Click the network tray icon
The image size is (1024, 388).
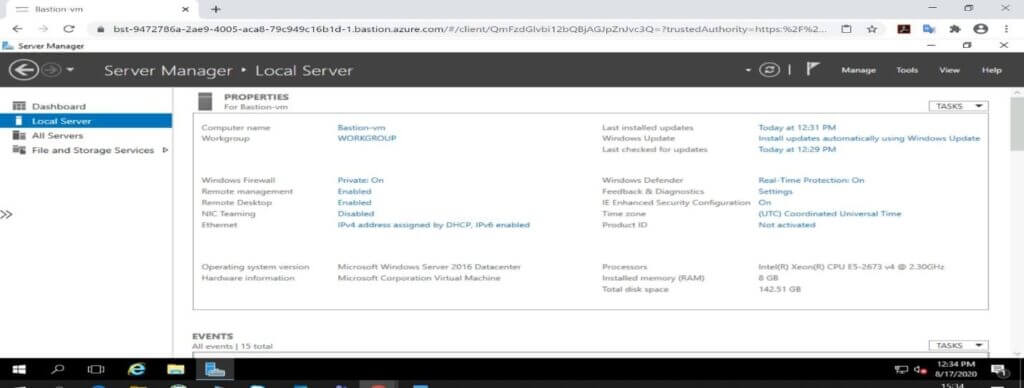(x=902, y=370)
